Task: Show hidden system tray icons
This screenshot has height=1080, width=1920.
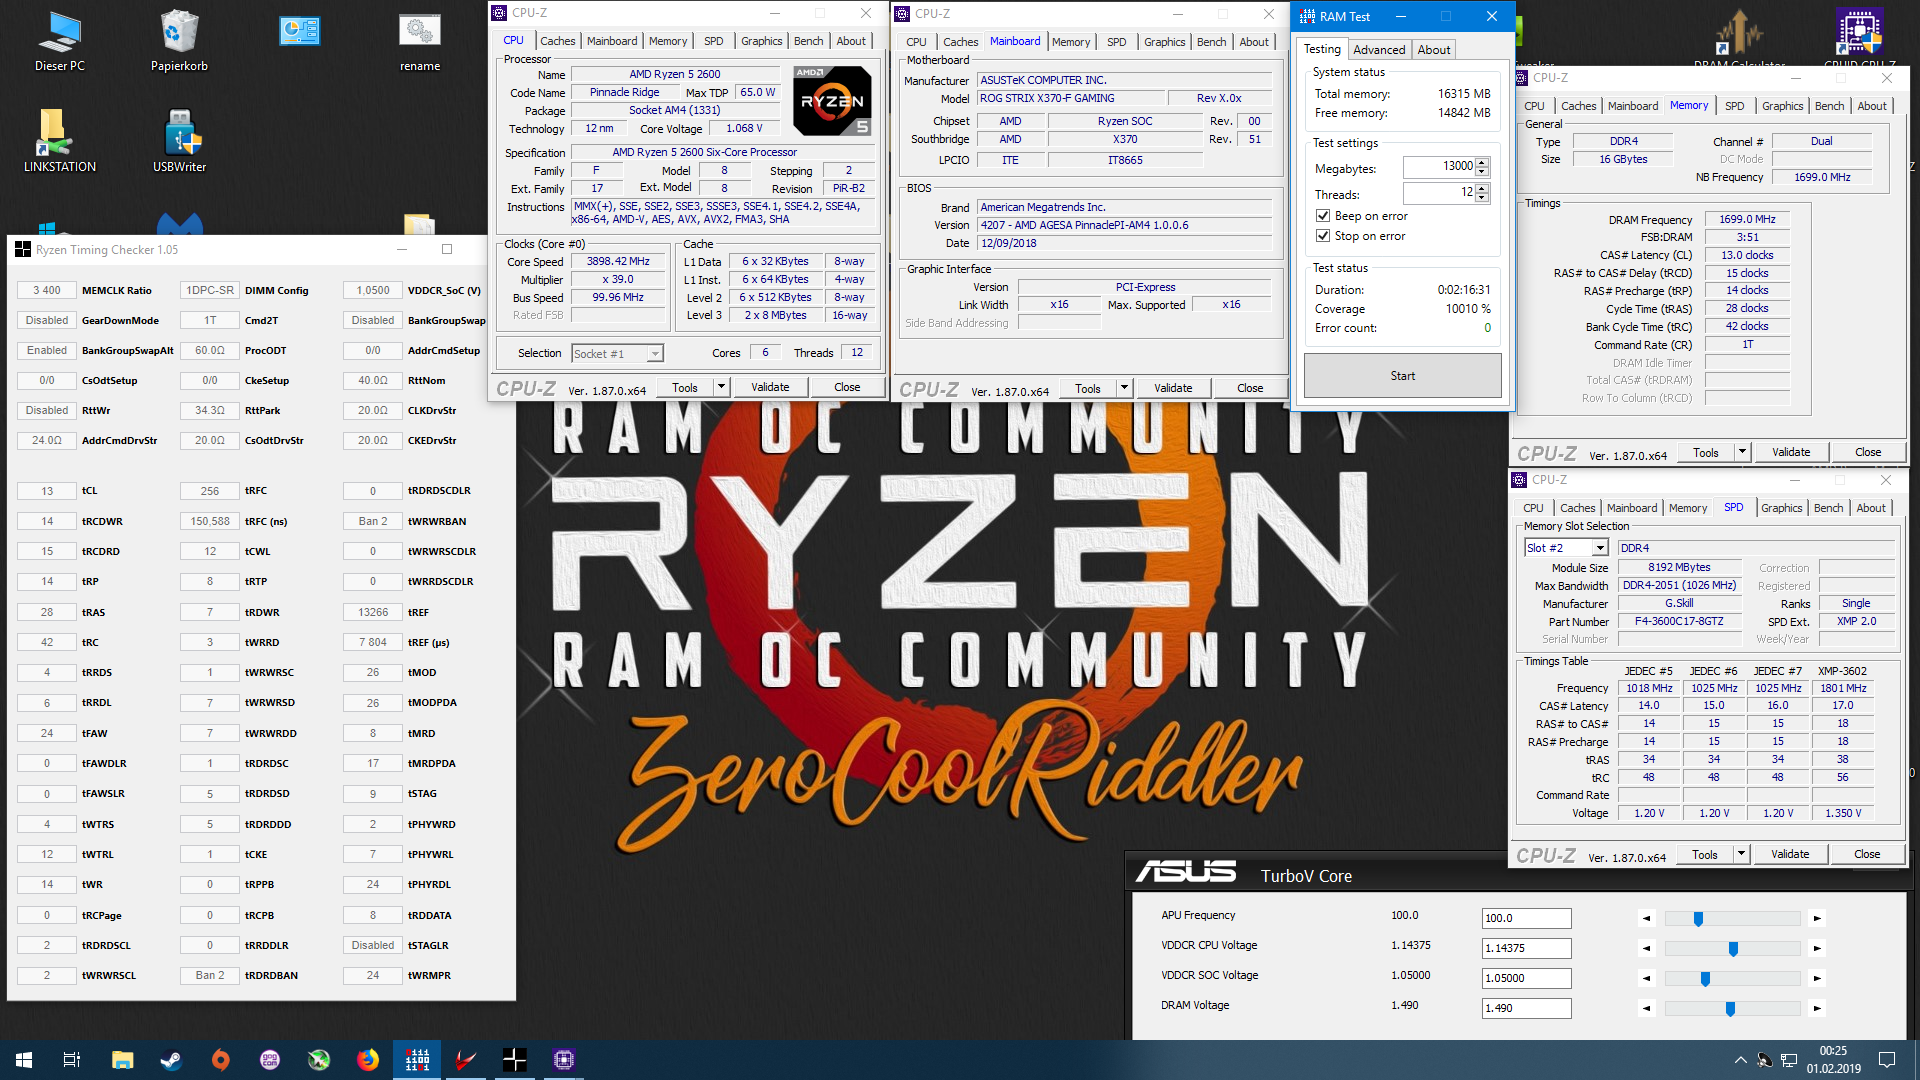Action: tap(1740, 1060)
